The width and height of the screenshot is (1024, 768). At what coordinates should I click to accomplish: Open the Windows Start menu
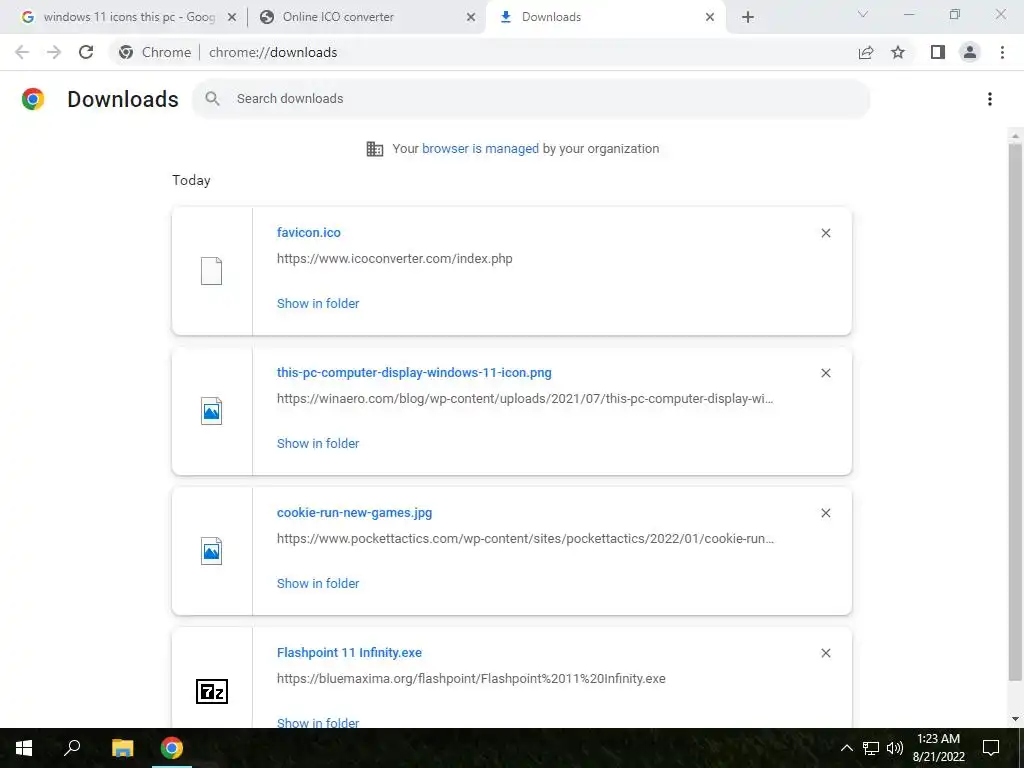[x=24, y=748]
